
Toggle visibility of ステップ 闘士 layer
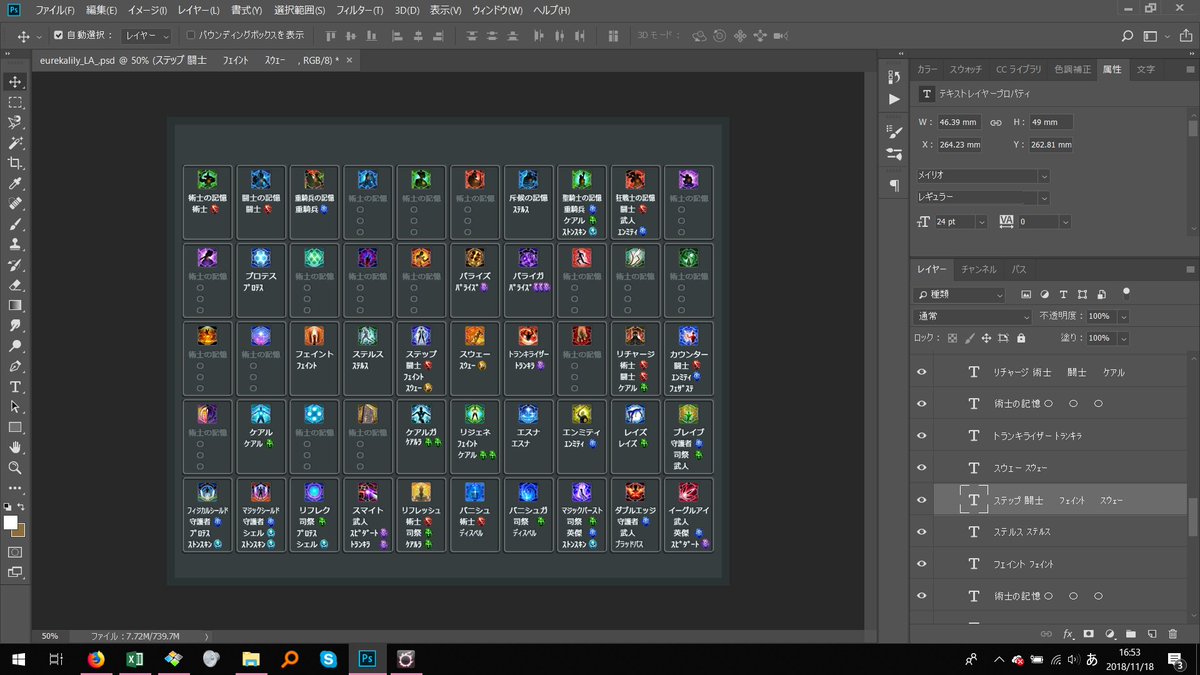pyautogui.click(x=921, y=500)
